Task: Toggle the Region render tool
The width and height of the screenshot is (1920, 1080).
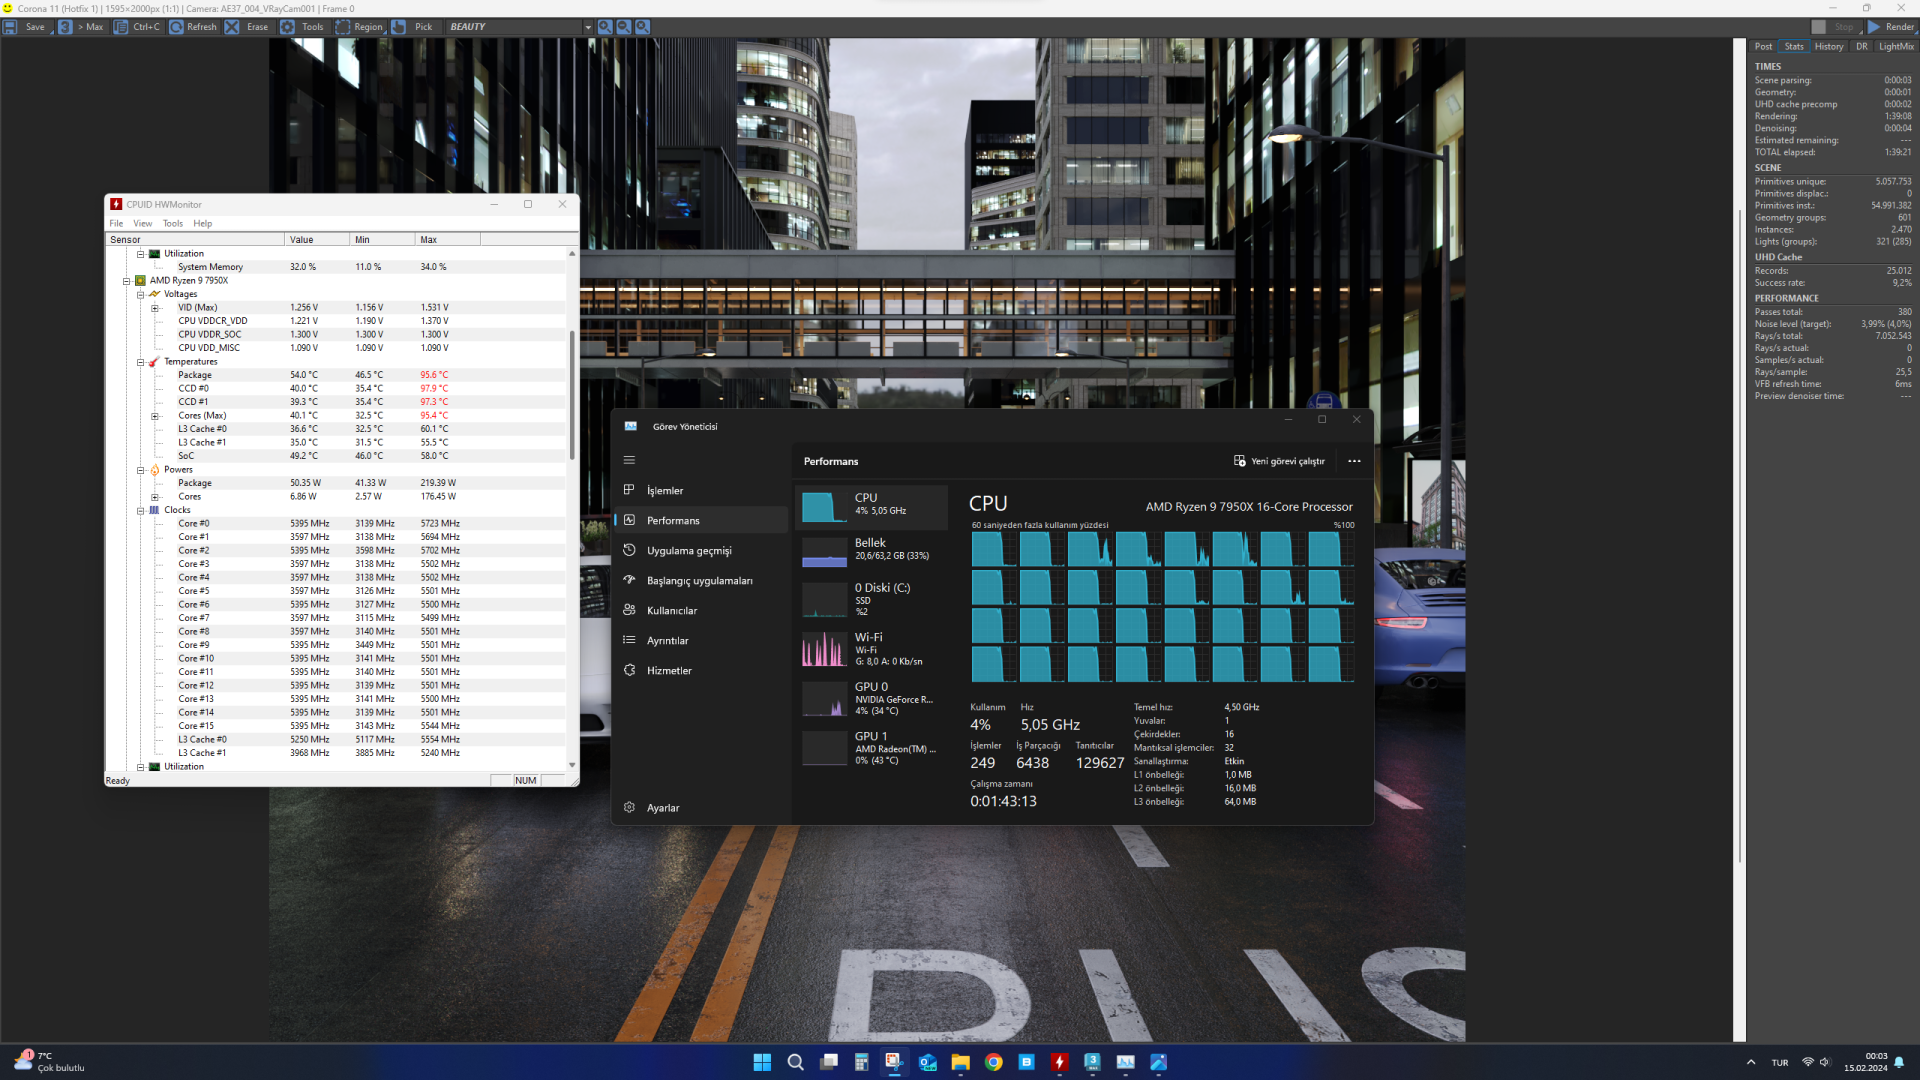Action: click(343, 27)
